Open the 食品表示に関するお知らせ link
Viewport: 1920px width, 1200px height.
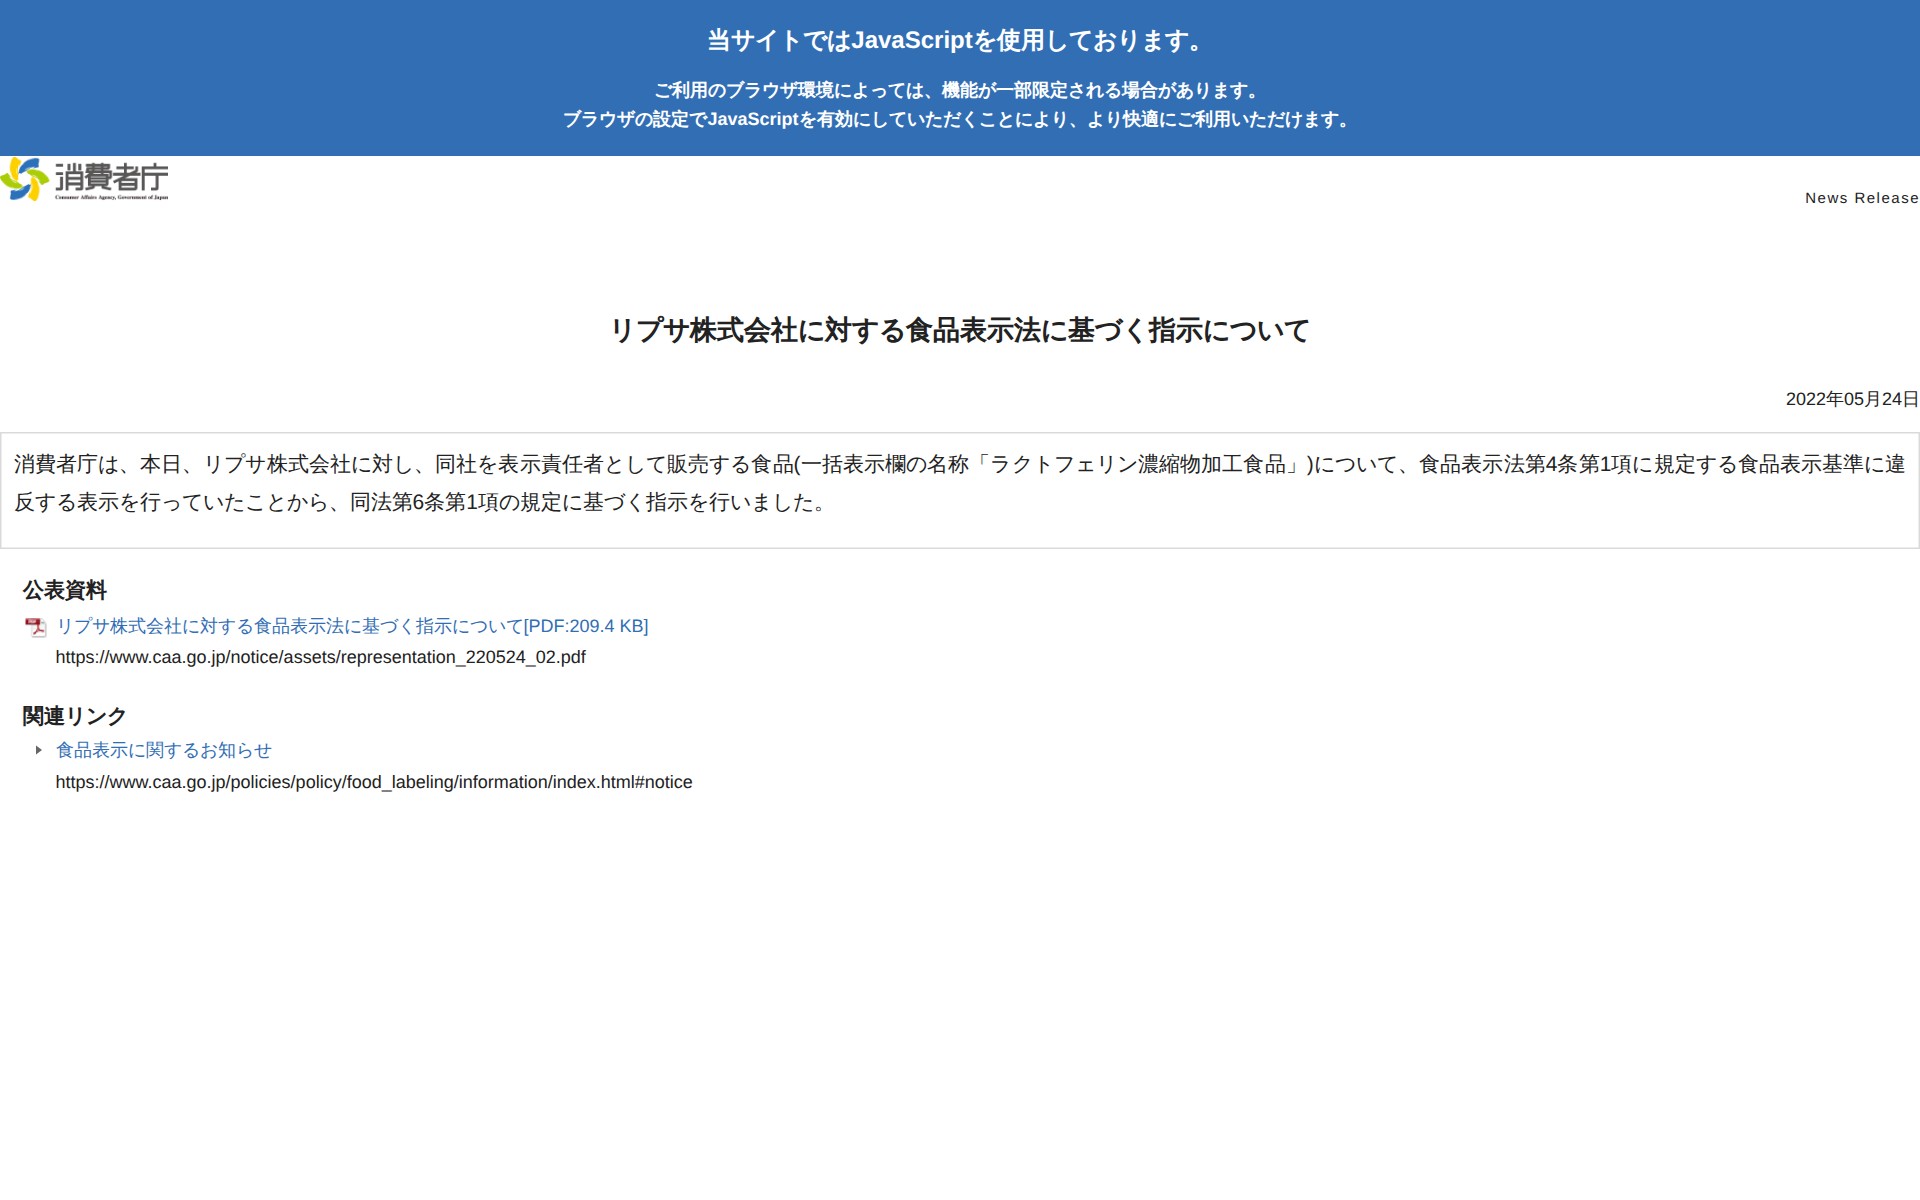pyautogui.click(x=163, y=750)
